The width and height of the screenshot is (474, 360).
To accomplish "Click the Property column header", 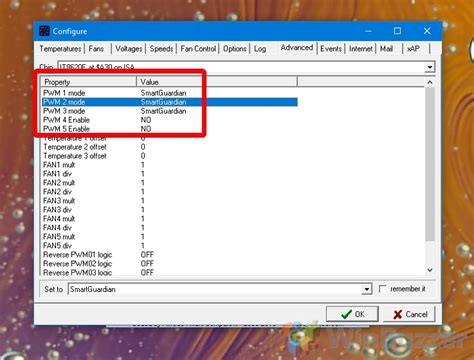I will [x=89, y=82].
